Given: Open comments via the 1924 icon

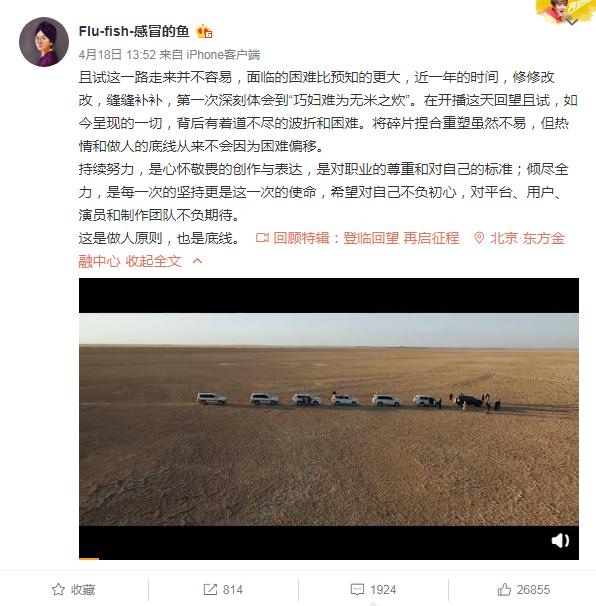Looking at the screenshot, I should [373, 589].
